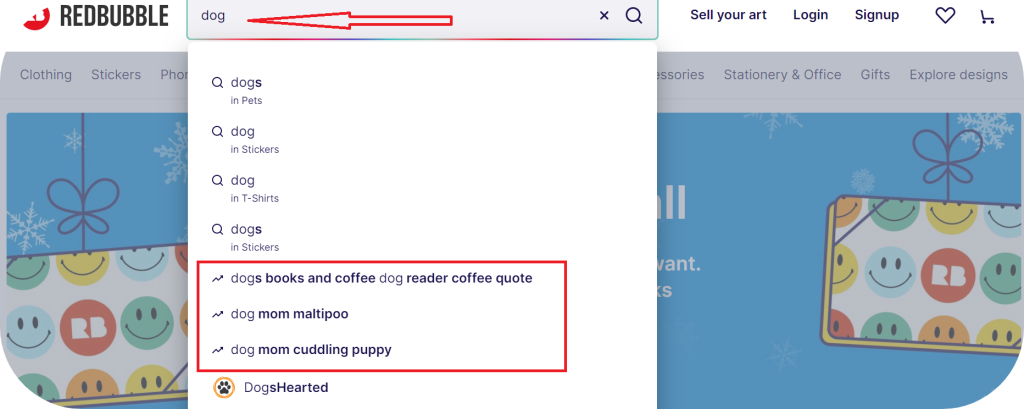Viewport: 1024px width, 409px height.
Task: Select suggestion 'dogs in Stickers'
Action: (422, 237)
